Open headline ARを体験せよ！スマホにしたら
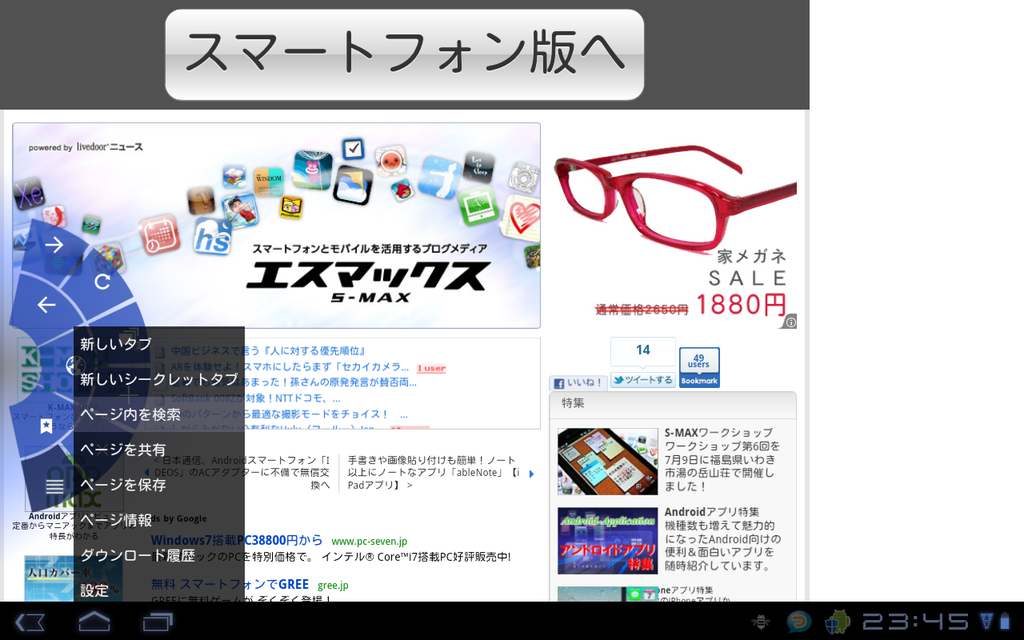 click(x=290, y=367)
